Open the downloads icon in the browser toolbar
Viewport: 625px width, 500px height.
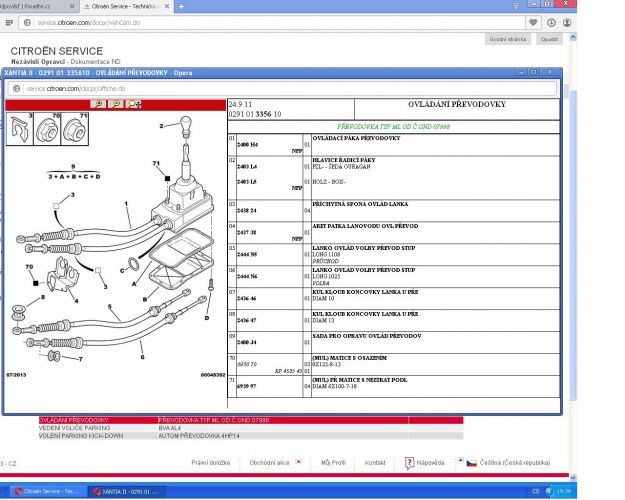(551, 23)
